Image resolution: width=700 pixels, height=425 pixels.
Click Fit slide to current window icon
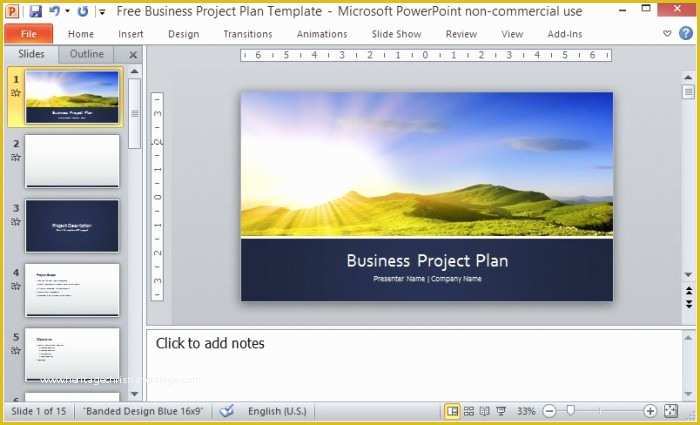pyautogui.click(x=671, y=411)
